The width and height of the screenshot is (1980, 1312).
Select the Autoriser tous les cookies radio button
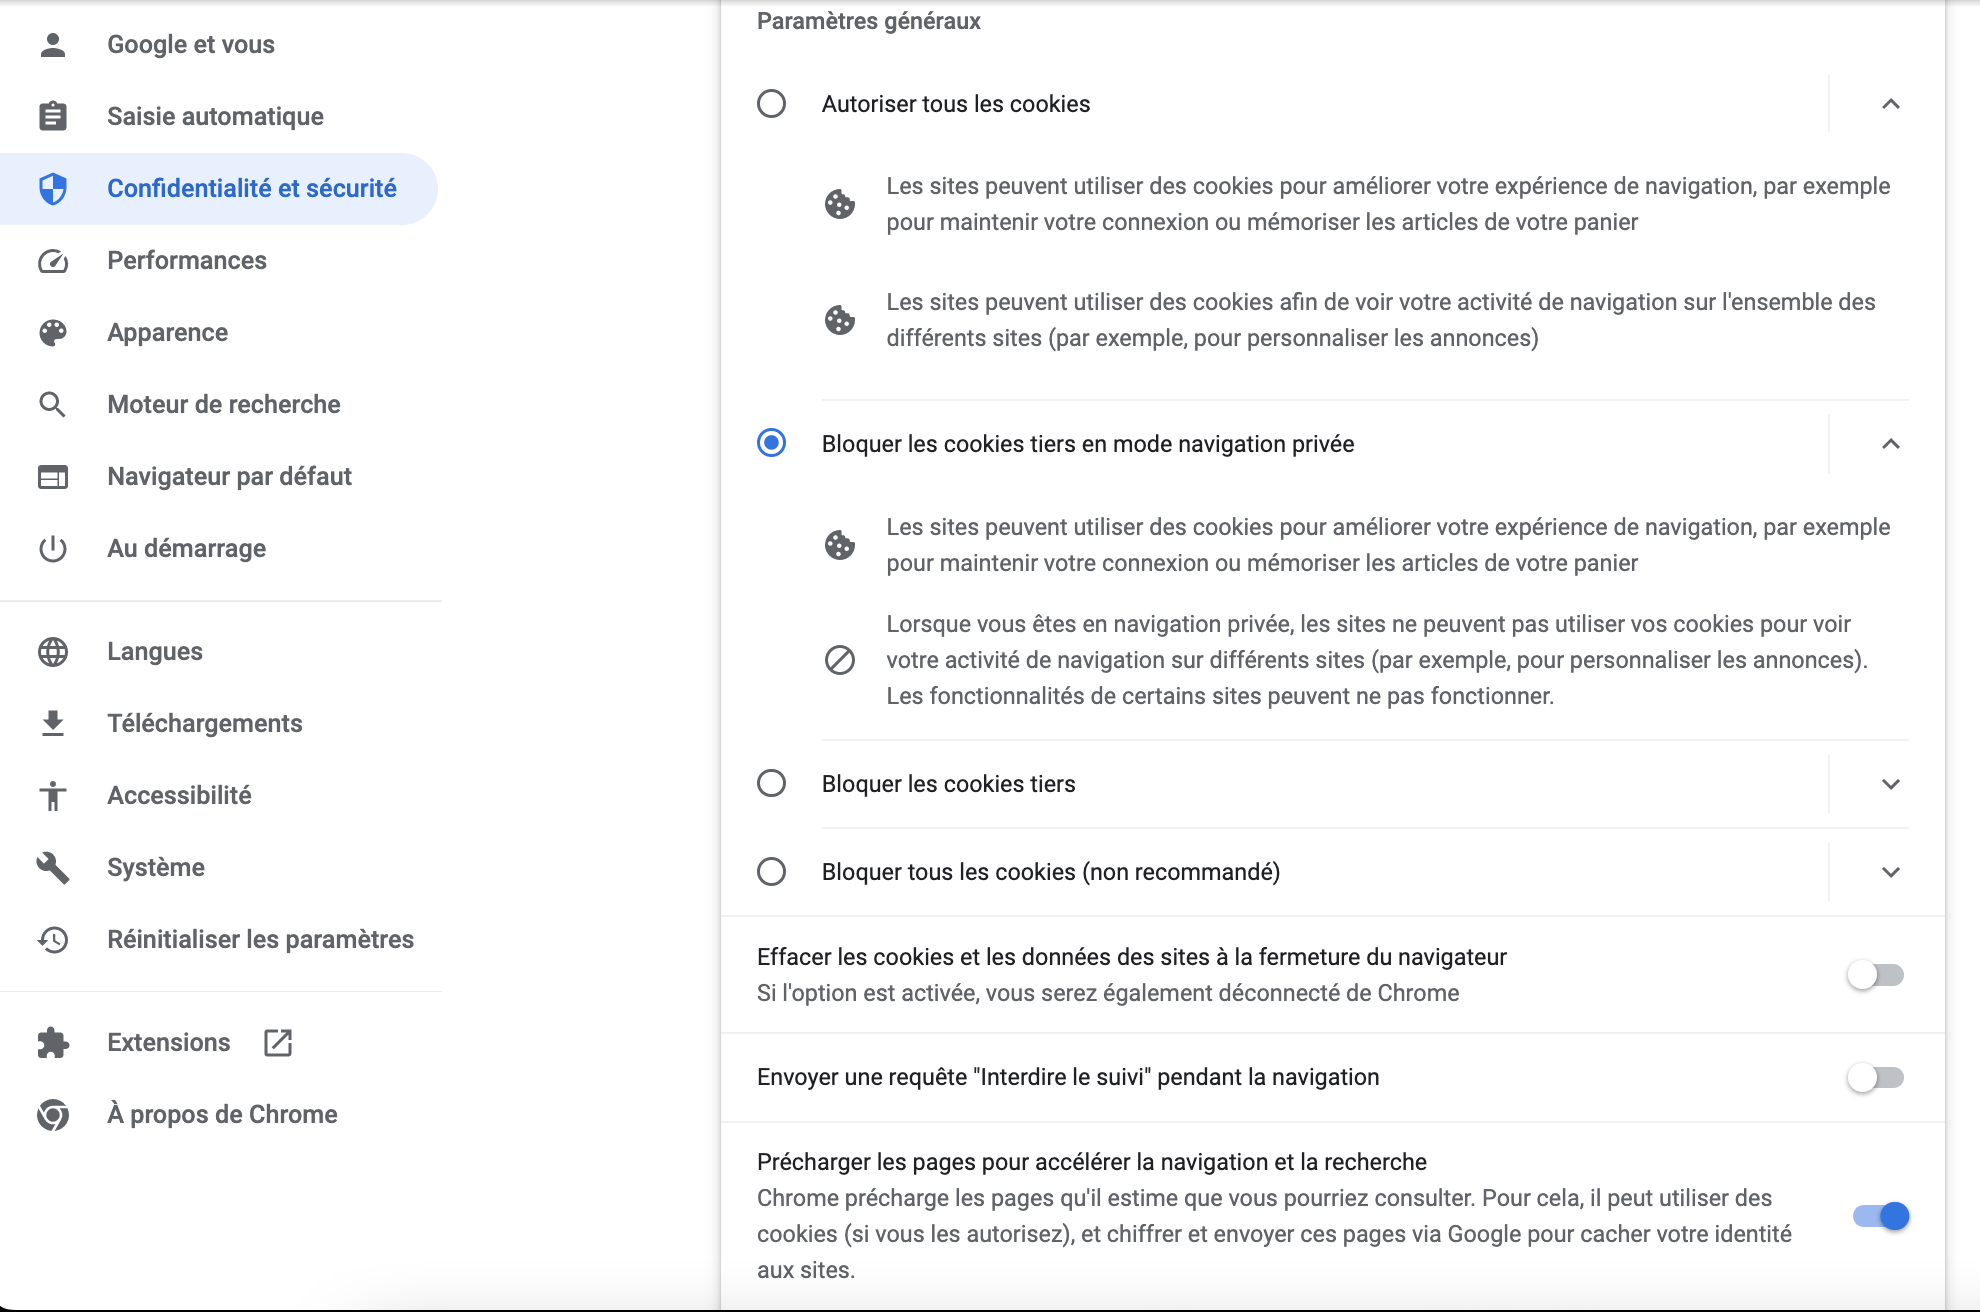point(771,103)
